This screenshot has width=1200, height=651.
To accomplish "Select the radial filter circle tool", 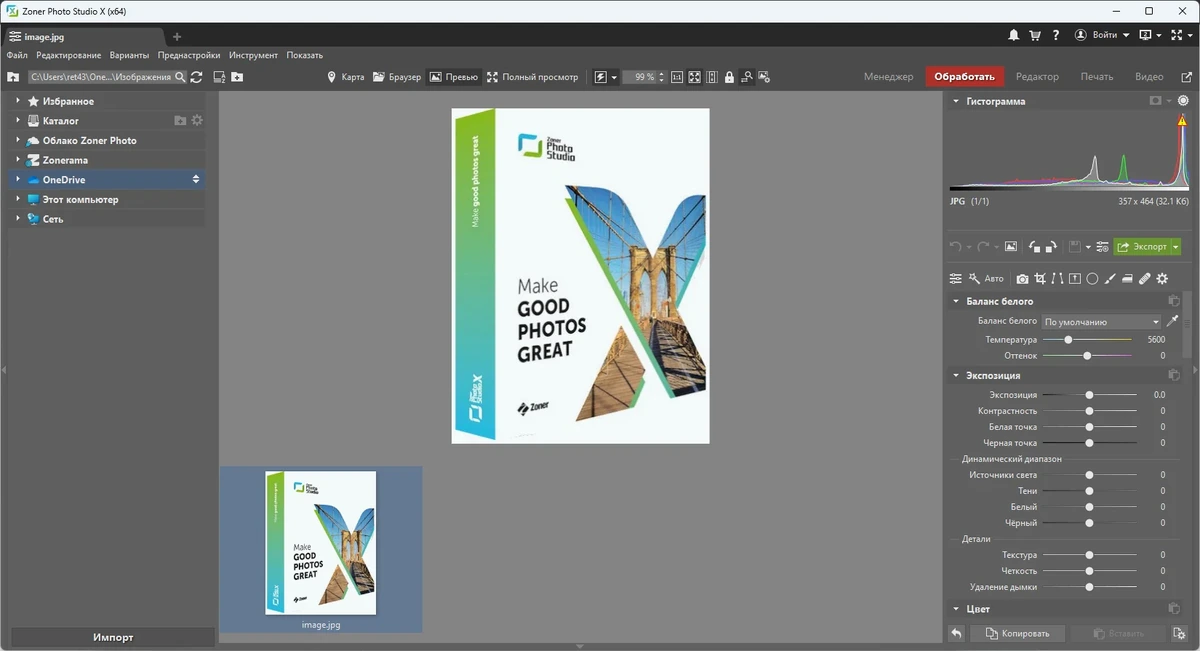I will pos(1092,279).
